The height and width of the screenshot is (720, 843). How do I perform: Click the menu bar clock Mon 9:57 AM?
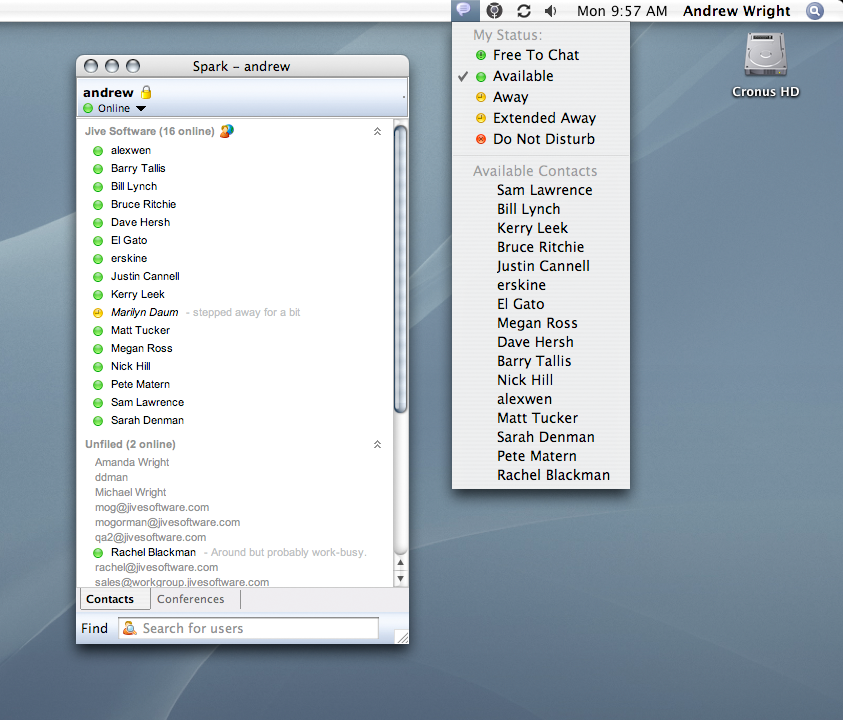point(622,11)
